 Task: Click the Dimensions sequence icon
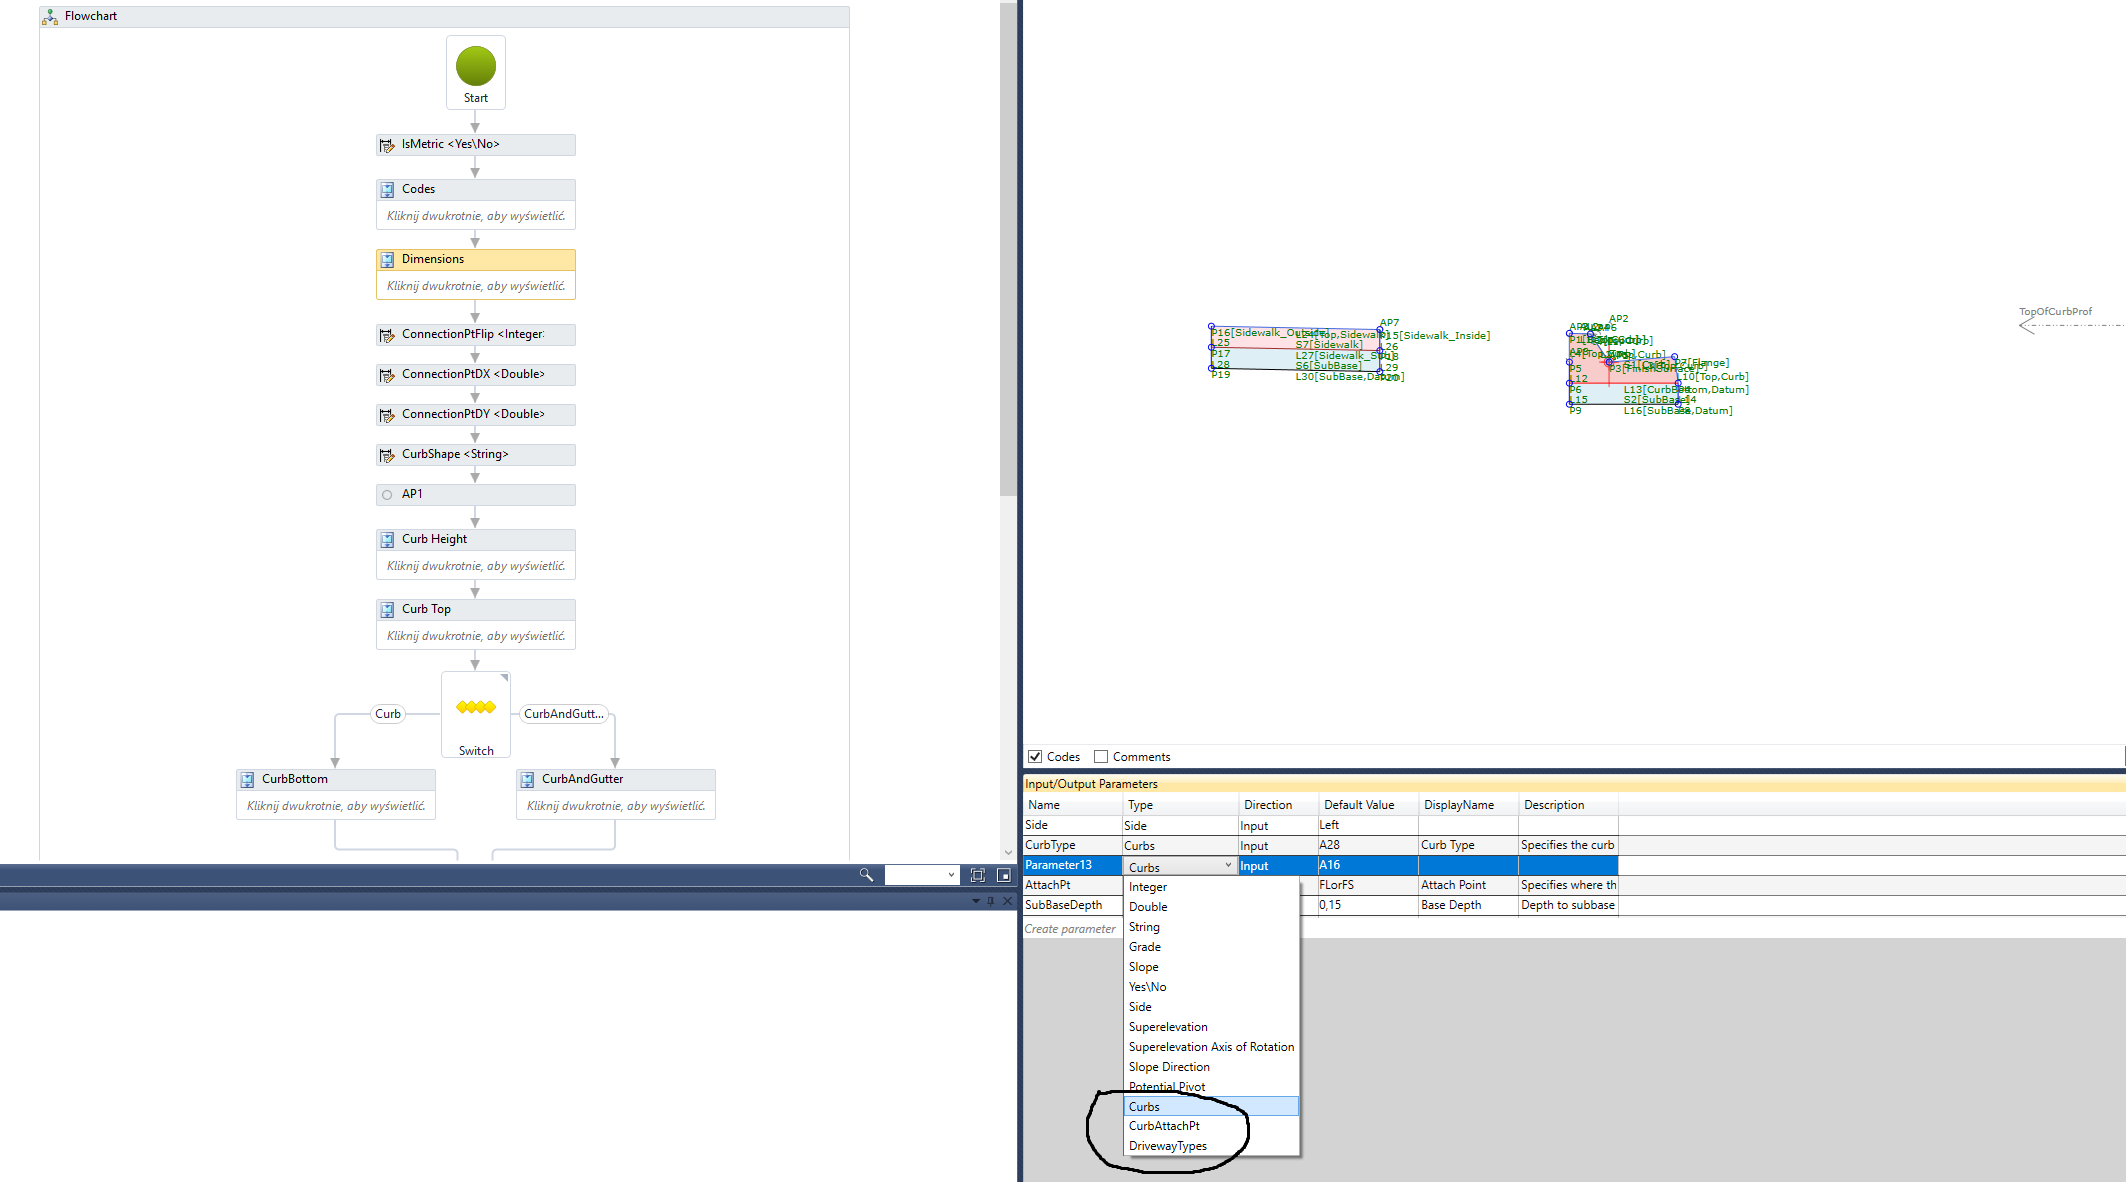[x=387, y=260]
